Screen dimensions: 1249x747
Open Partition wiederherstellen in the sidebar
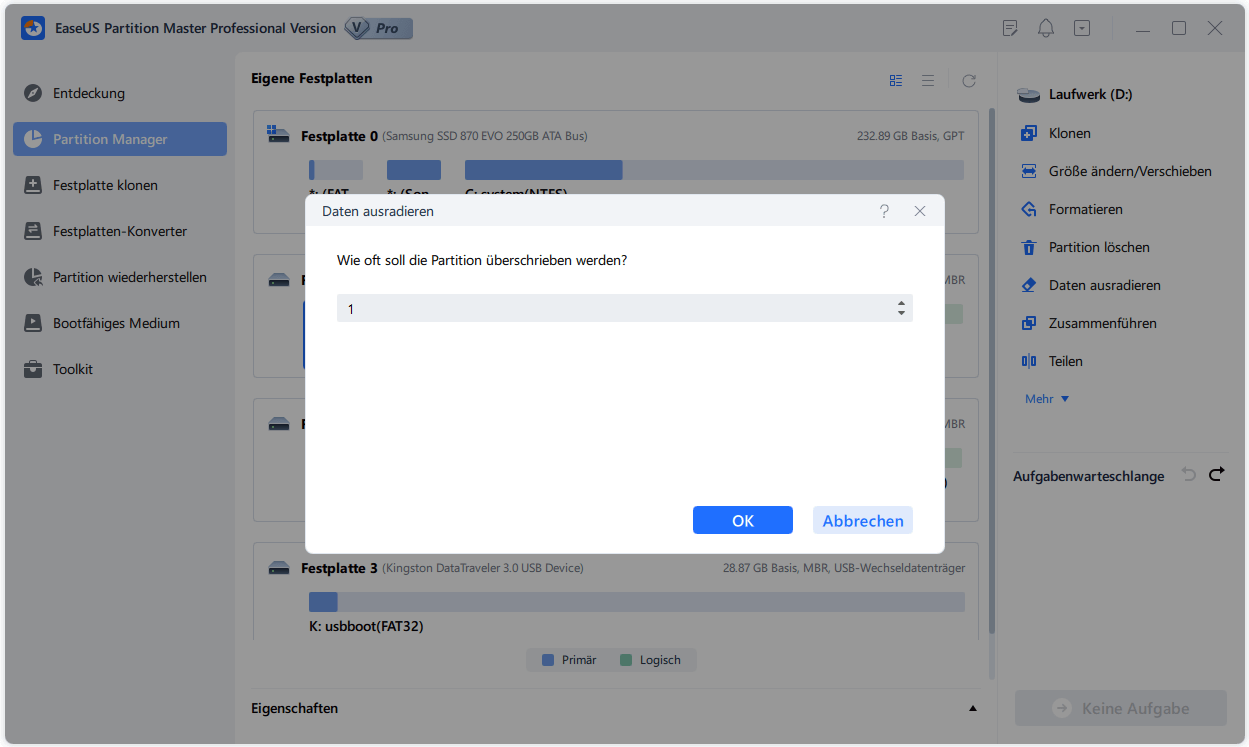click(120, 277)
